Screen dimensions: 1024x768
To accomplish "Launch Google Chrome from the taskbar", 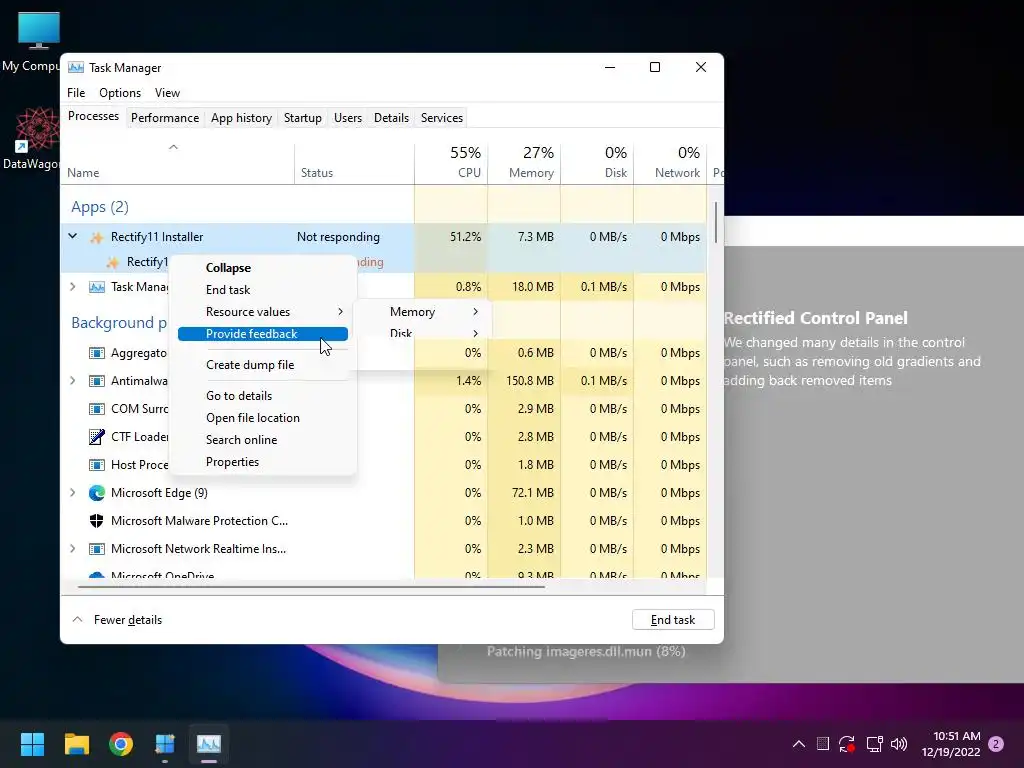I will coord(121,744).
